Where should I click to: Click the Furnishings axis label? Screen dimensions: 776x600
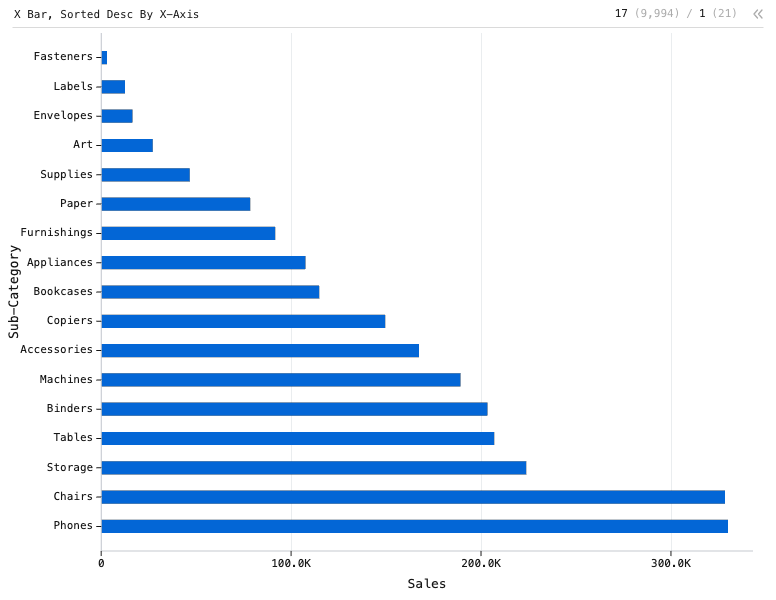(x=56, y=233)
